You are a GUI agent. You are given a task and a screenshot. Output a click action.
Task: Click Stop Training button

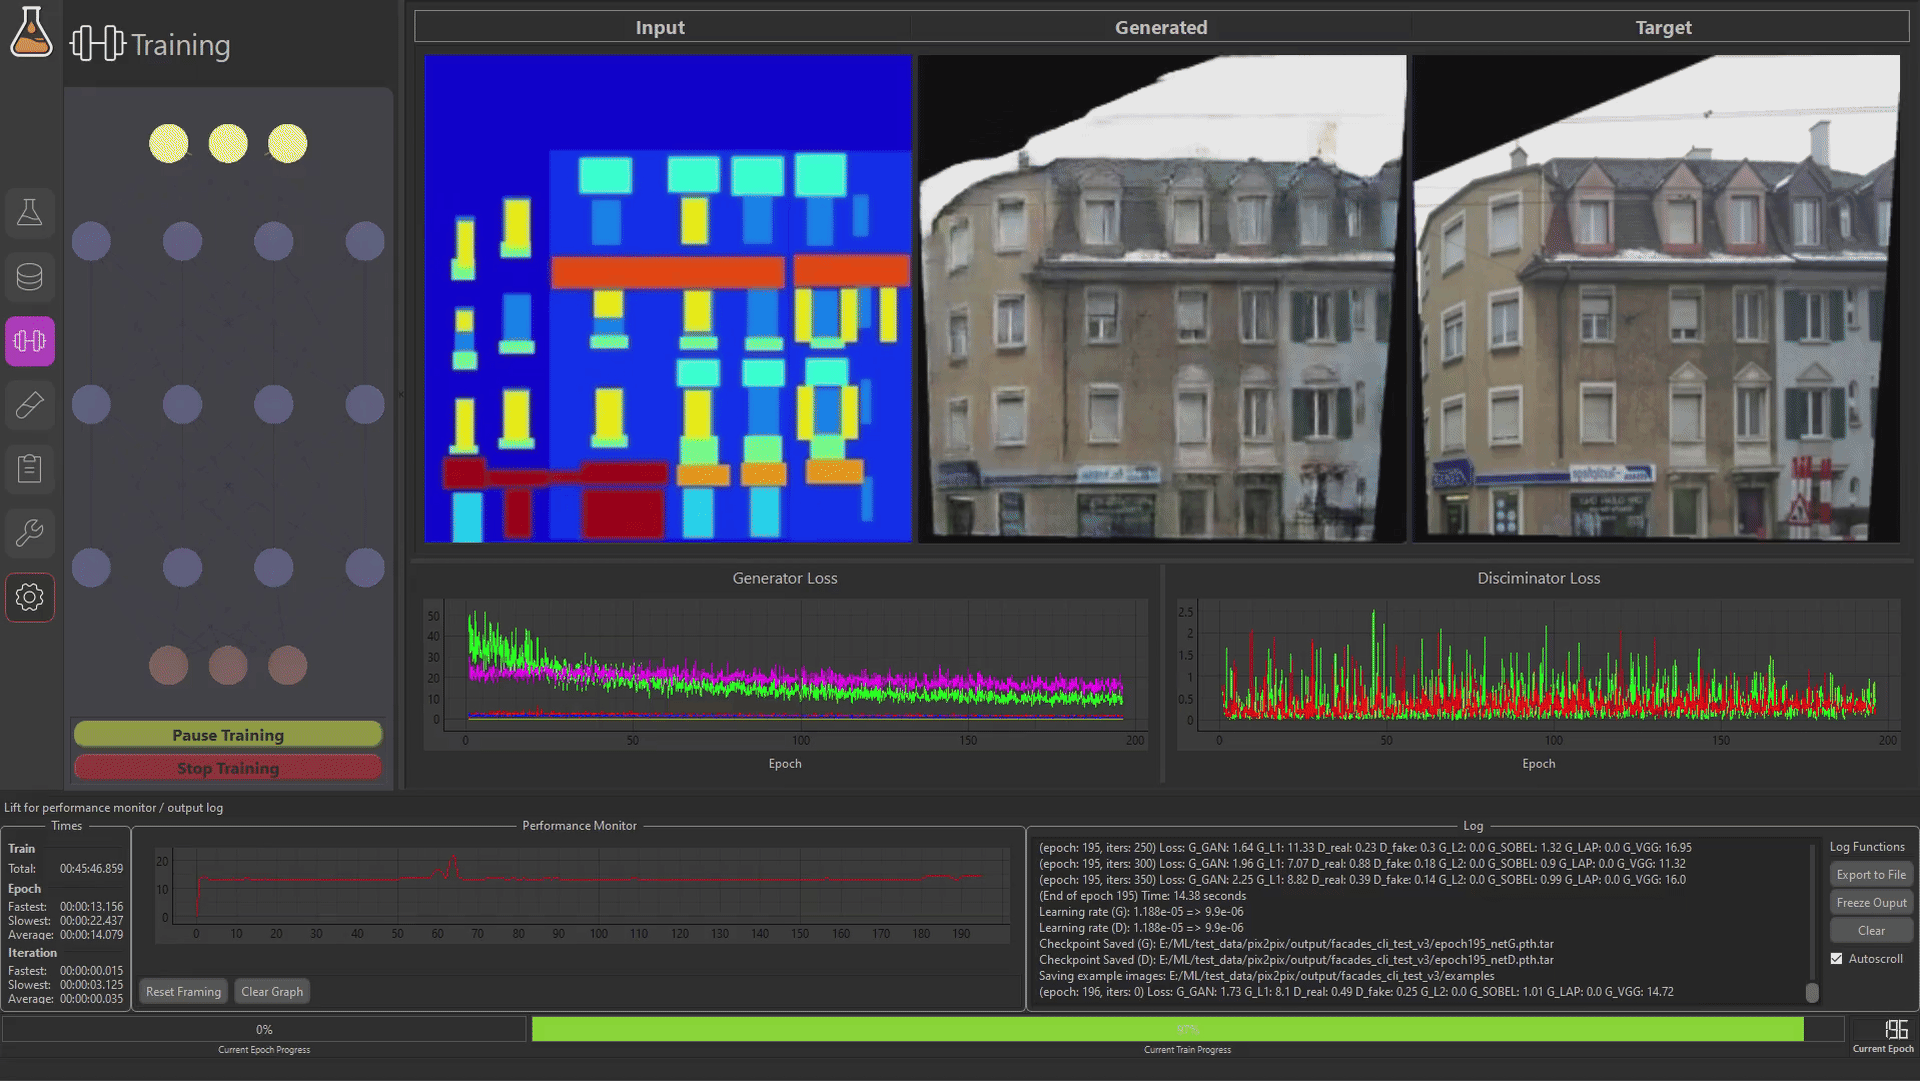[x=228, y=768]
